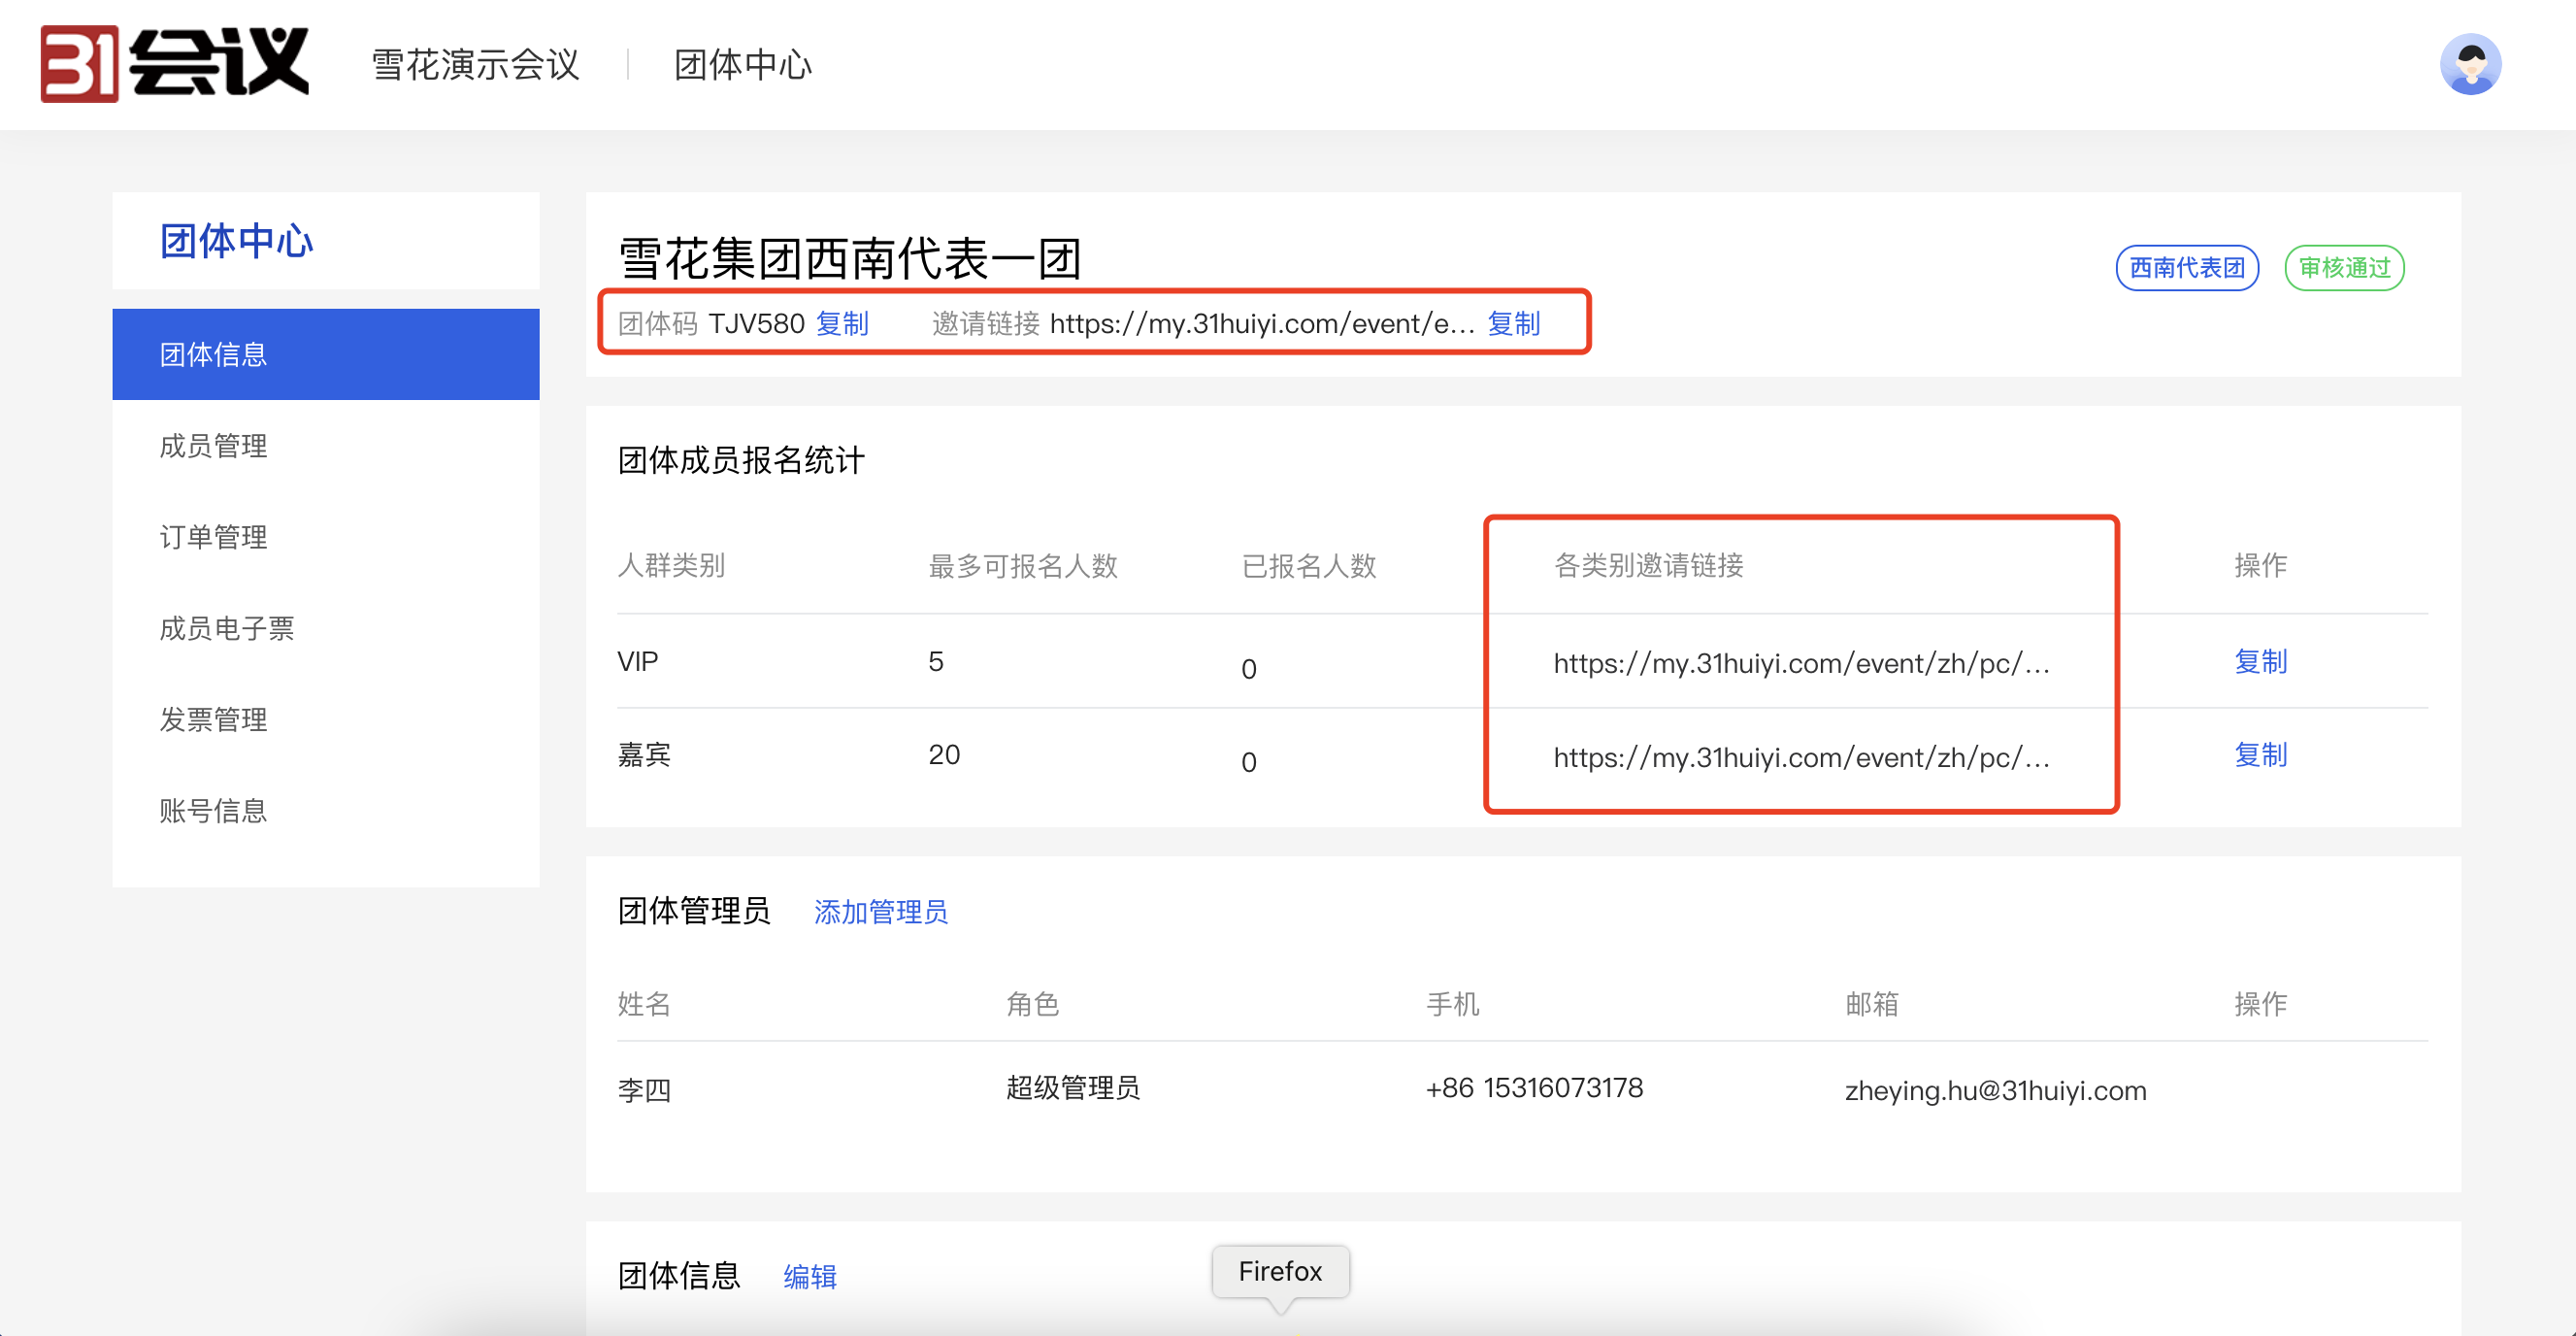Open 雪花演示会议 header link

click(x=476, y=65)
